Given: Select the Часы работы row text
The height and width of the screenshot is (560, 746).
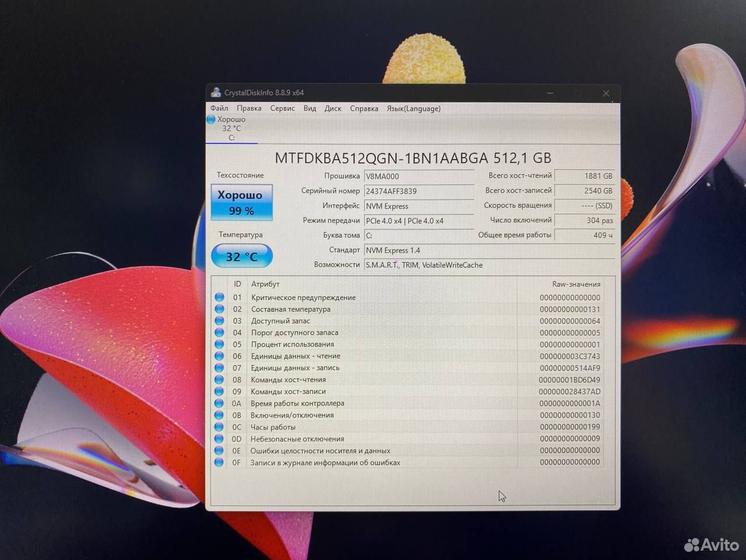Looking at the screenshot, I should point(273,427).
